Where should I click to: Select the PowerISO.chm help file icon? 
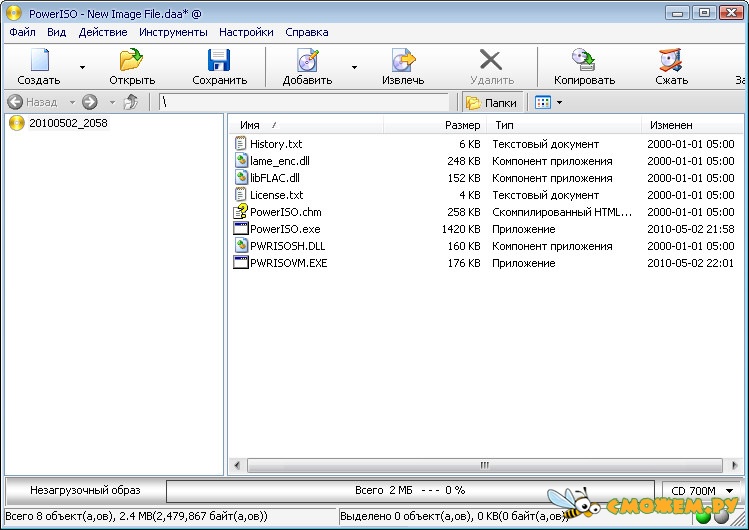pyautogui.click(x=241, y=212)
